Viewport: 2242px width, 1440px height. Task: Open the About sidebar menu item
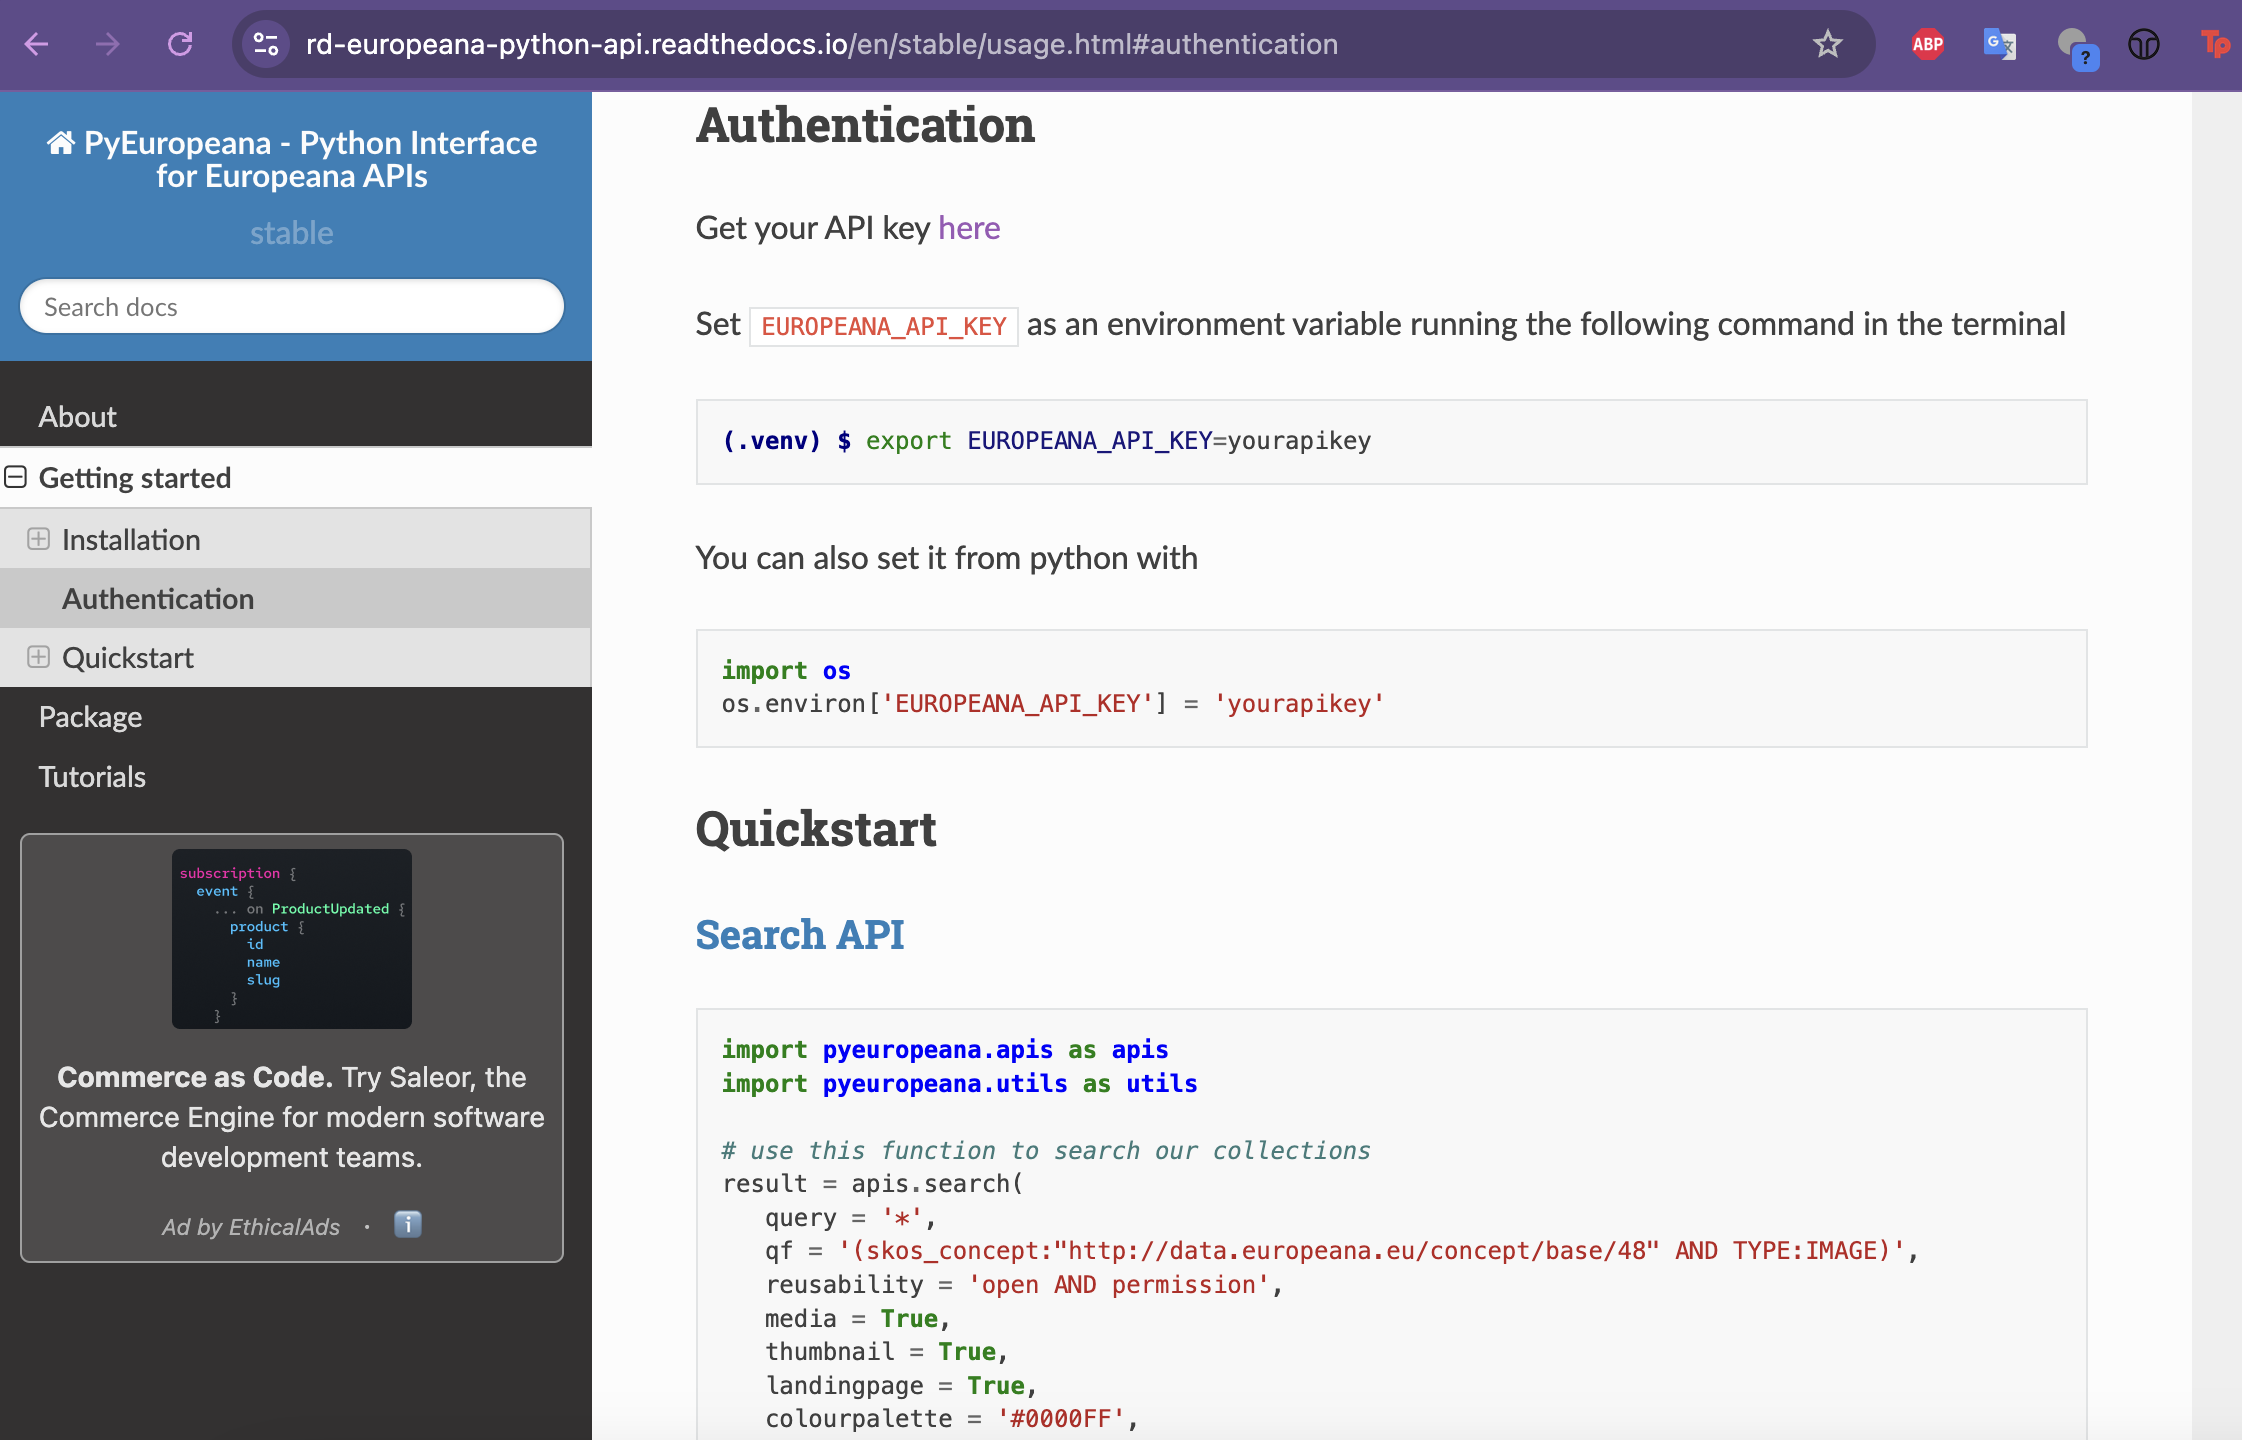(78, 416)
